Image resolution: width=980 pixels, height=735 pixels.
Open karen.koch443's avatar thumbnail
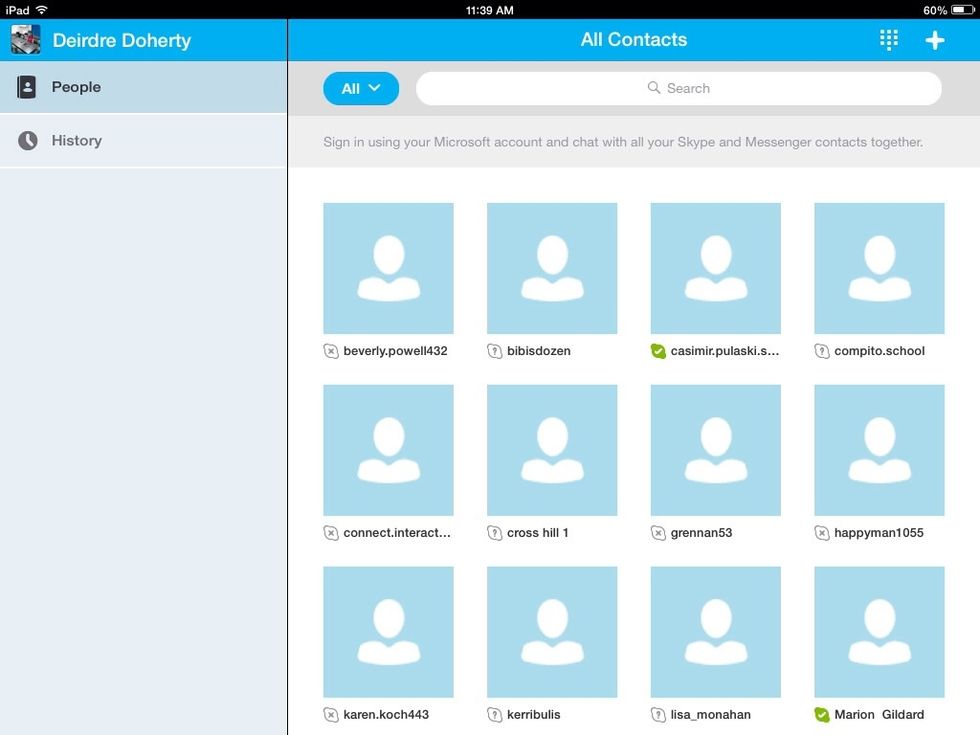point(388,632)
